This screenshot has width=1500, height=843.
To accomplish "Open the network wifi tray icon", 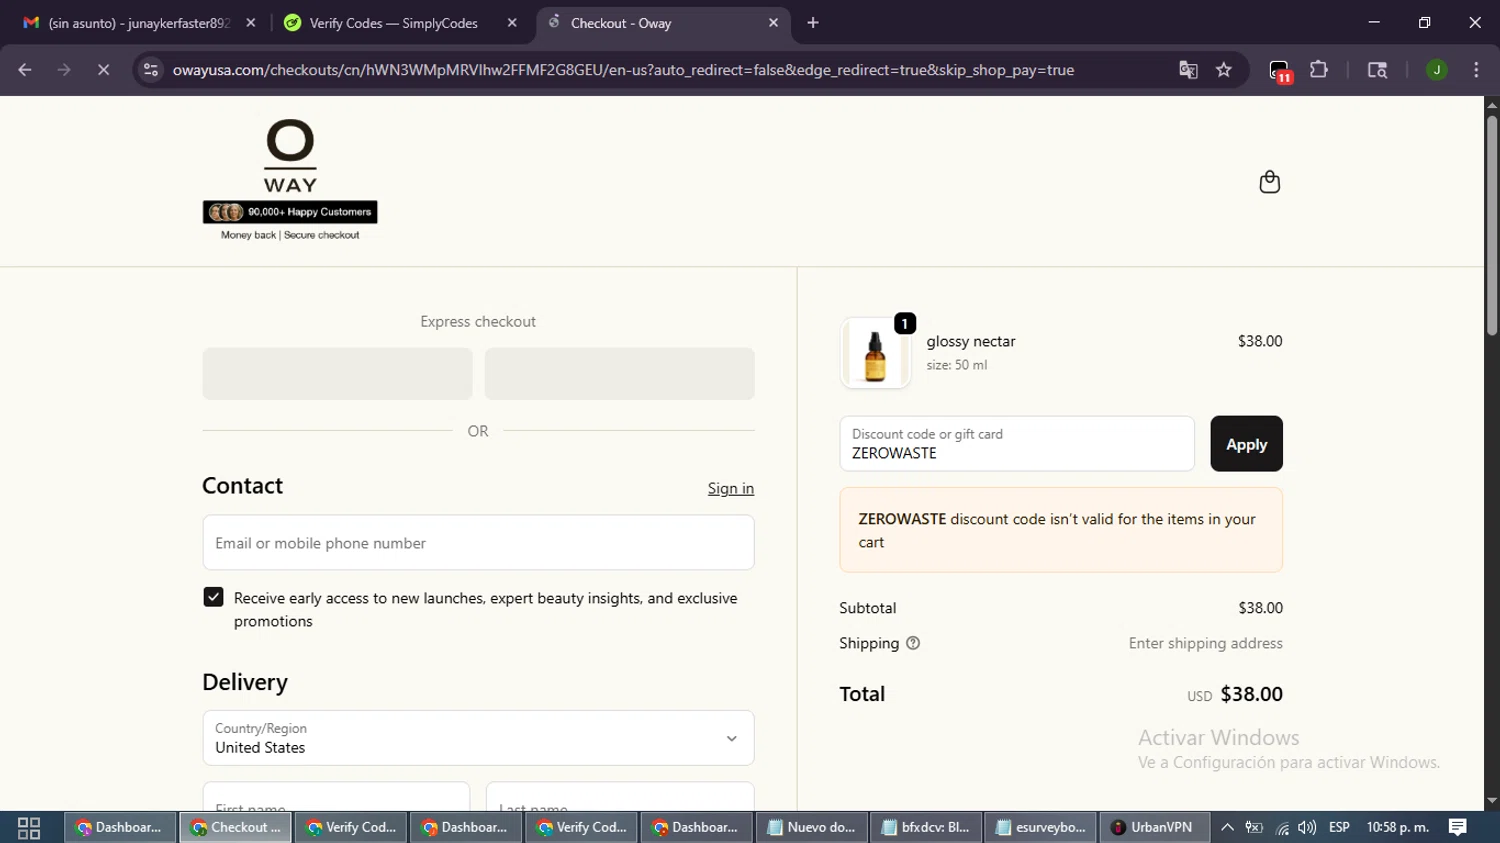I will coord(1282,828).
